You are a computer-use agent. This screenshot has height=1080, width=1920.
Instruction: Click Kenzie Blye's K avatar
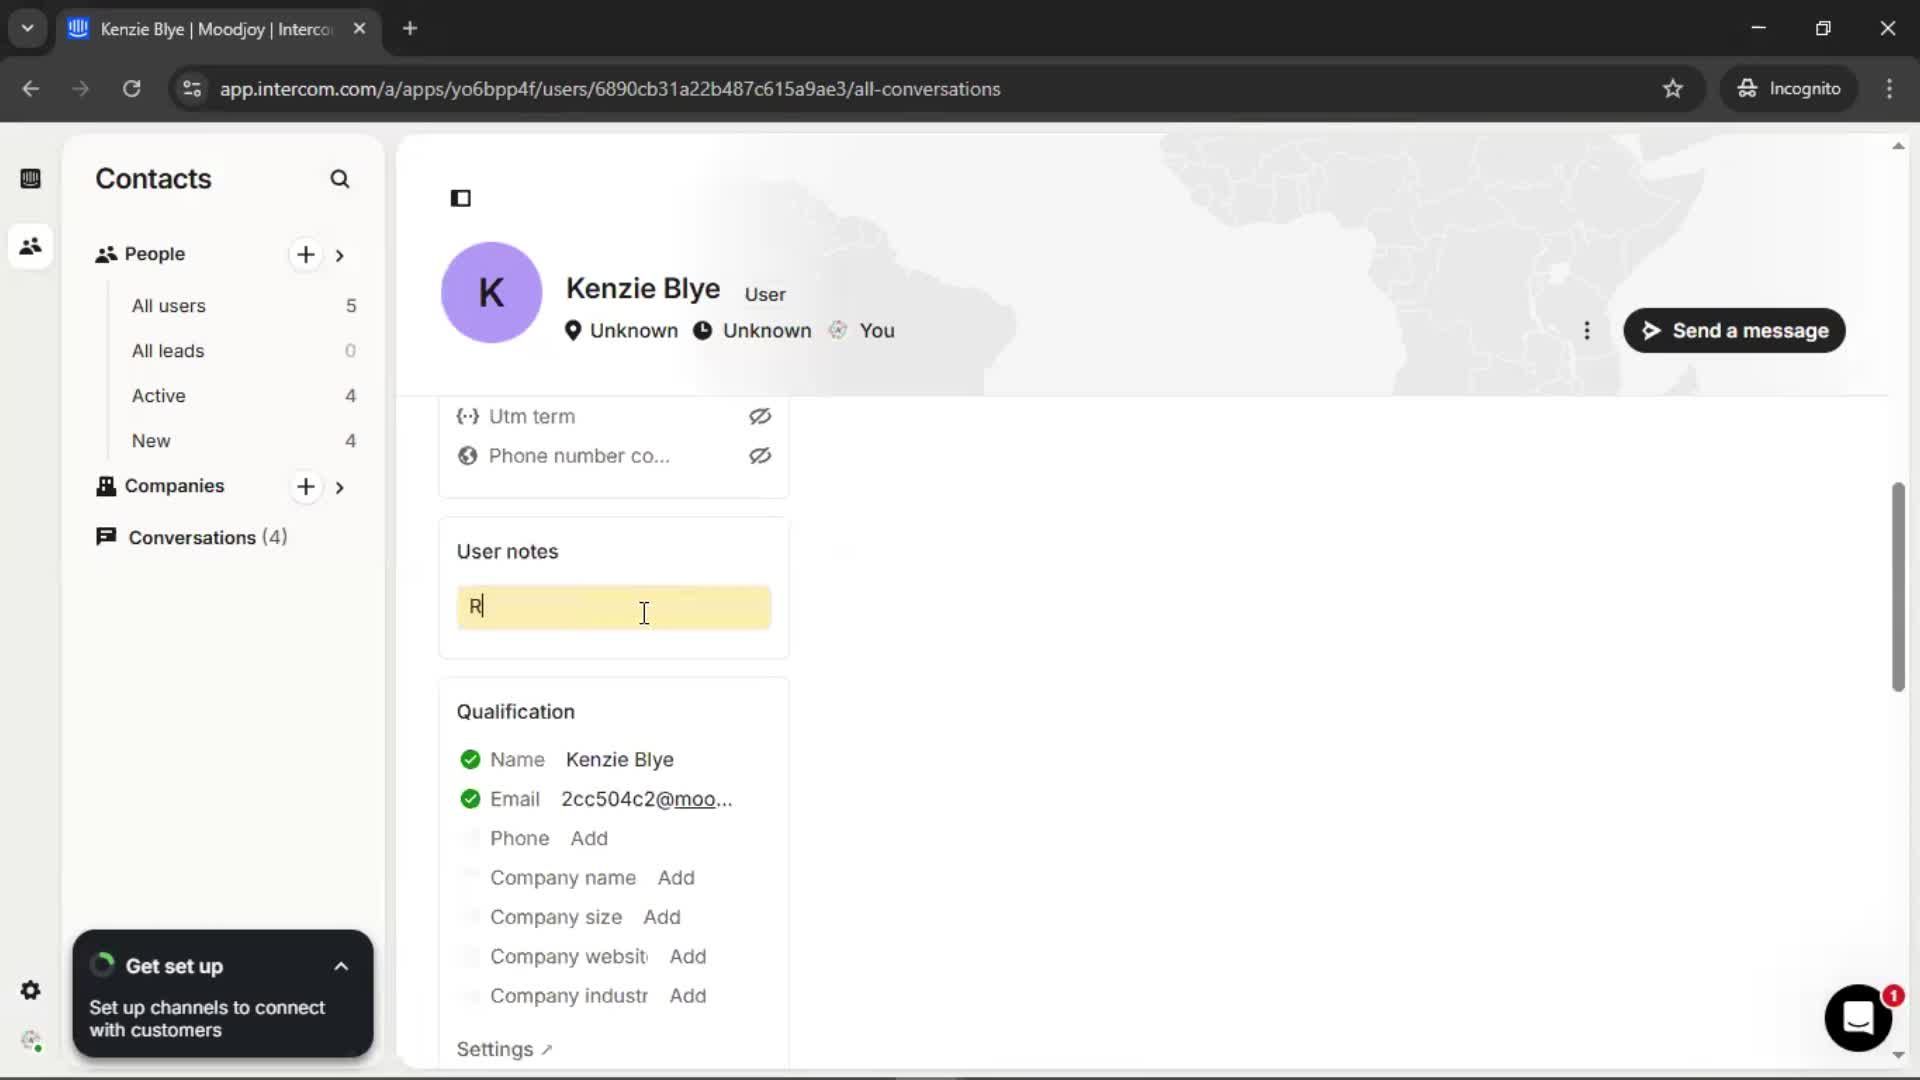coord(491,292)
